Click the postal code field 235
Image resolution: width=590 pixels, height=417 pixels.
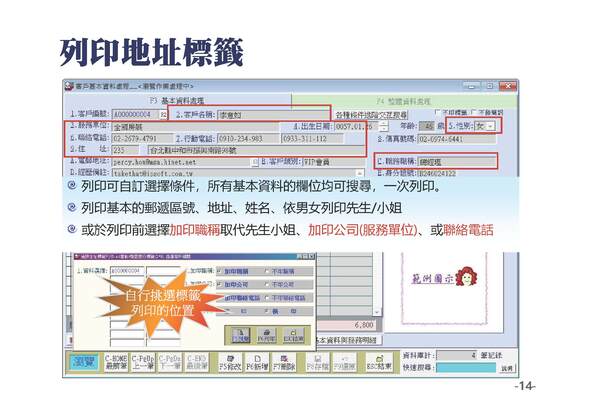click(x=125, y=150)
